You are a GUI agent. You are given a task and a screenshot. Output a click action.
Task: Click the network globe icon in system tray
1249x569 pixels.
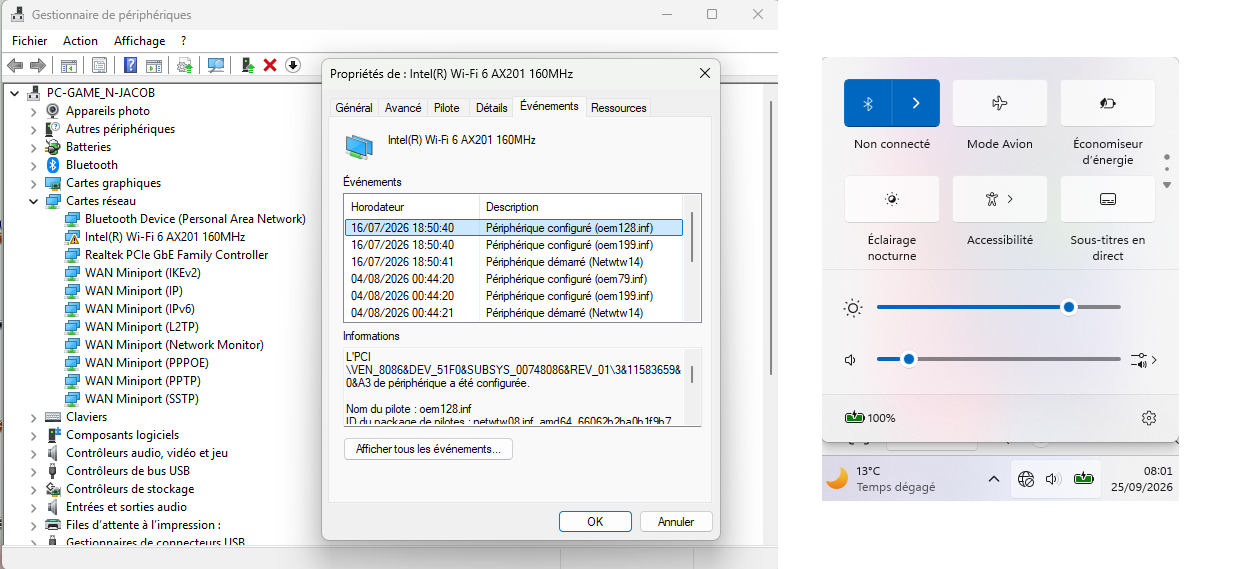(1026, 479)
